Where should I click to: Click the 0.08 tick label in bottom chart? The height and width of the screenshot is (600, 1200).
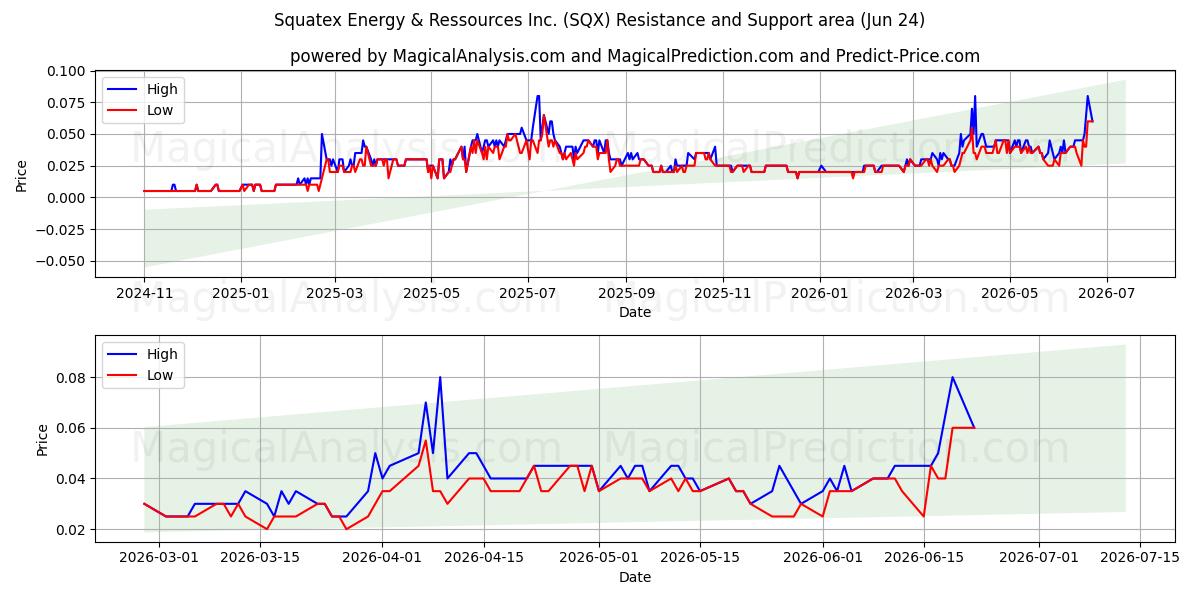click(70, 378)
